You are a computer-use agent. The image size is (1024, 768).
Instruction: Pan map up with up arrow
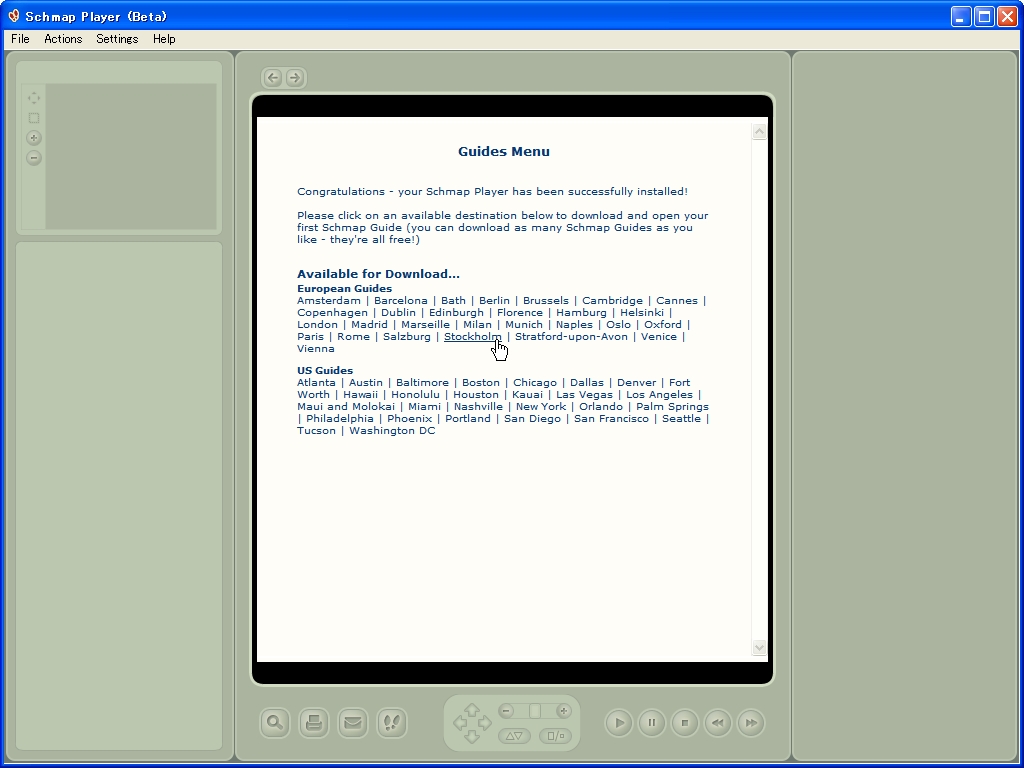(x=472, y=710)
